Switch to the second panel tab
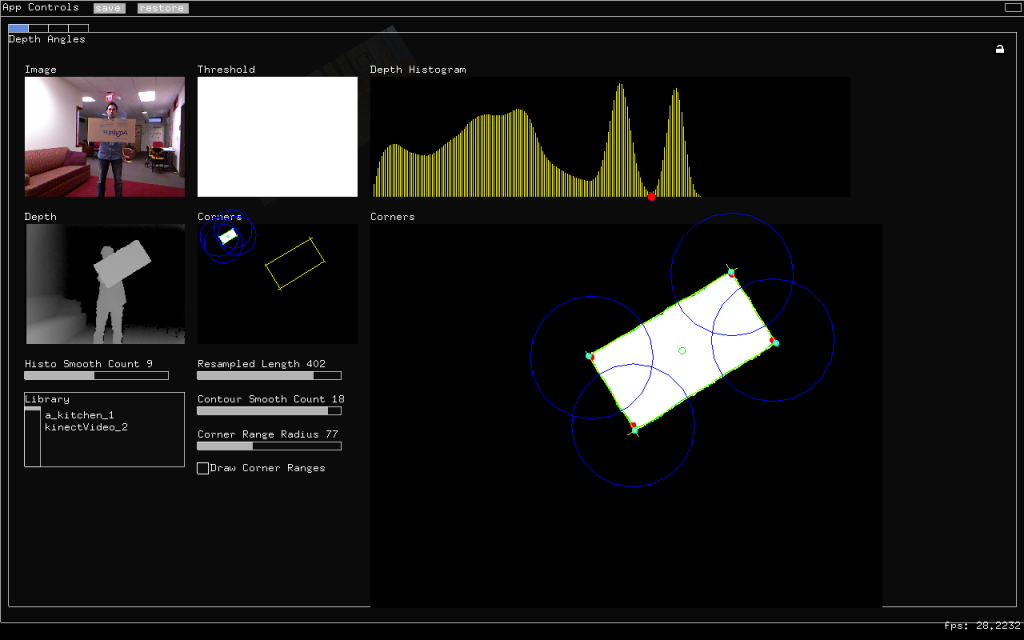 tap(39, 28)
